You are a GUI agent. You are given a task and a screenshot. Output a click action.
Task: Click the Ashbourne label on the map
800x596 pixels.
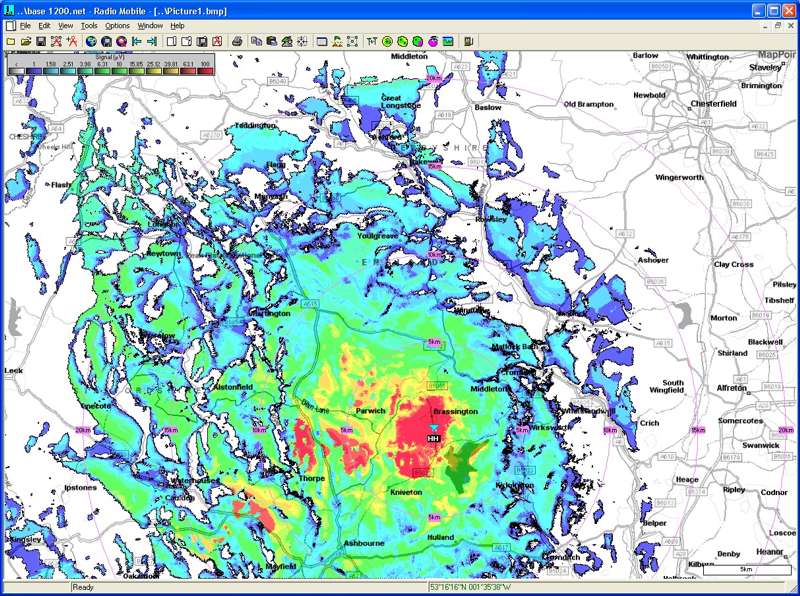364,543
